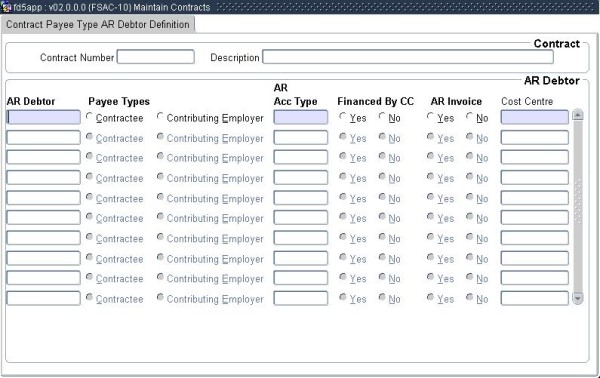Image resolution: width=600 pixels, height=378 pixels.
Task: Set Financed By CC to No in first row
Action: click(382, 116)
